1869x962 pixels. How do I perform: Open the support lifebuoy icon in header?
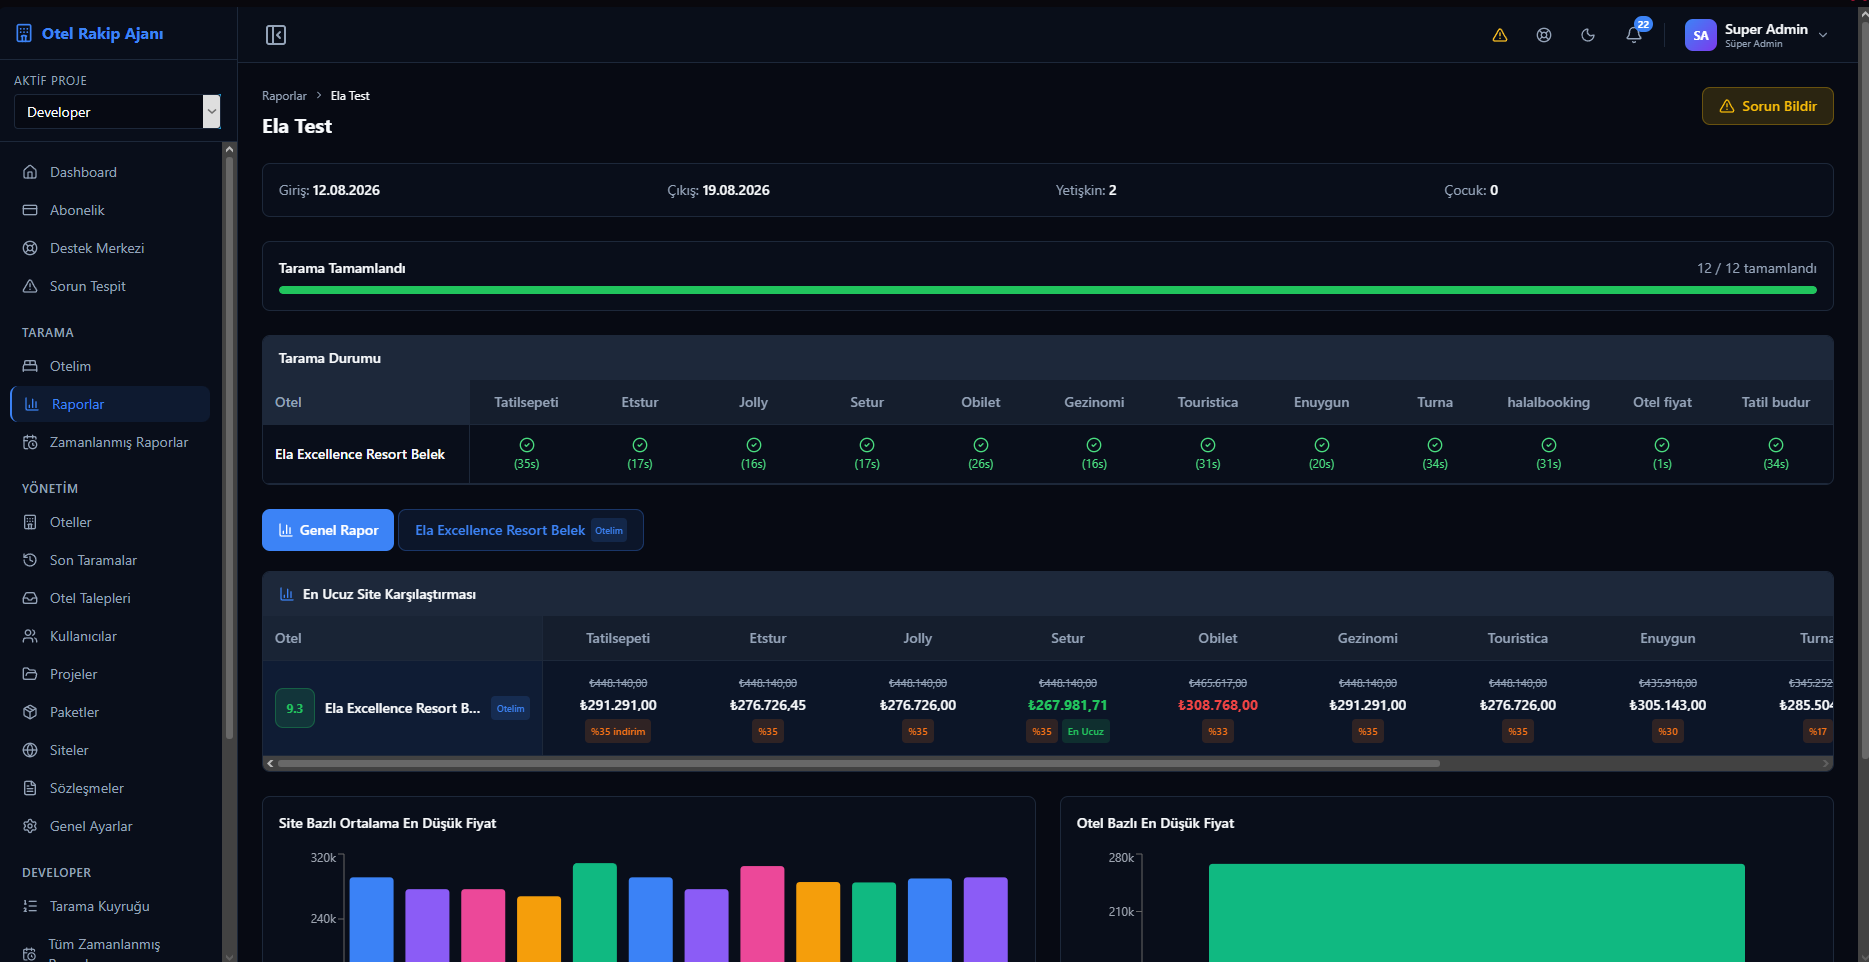point(1544,35)
